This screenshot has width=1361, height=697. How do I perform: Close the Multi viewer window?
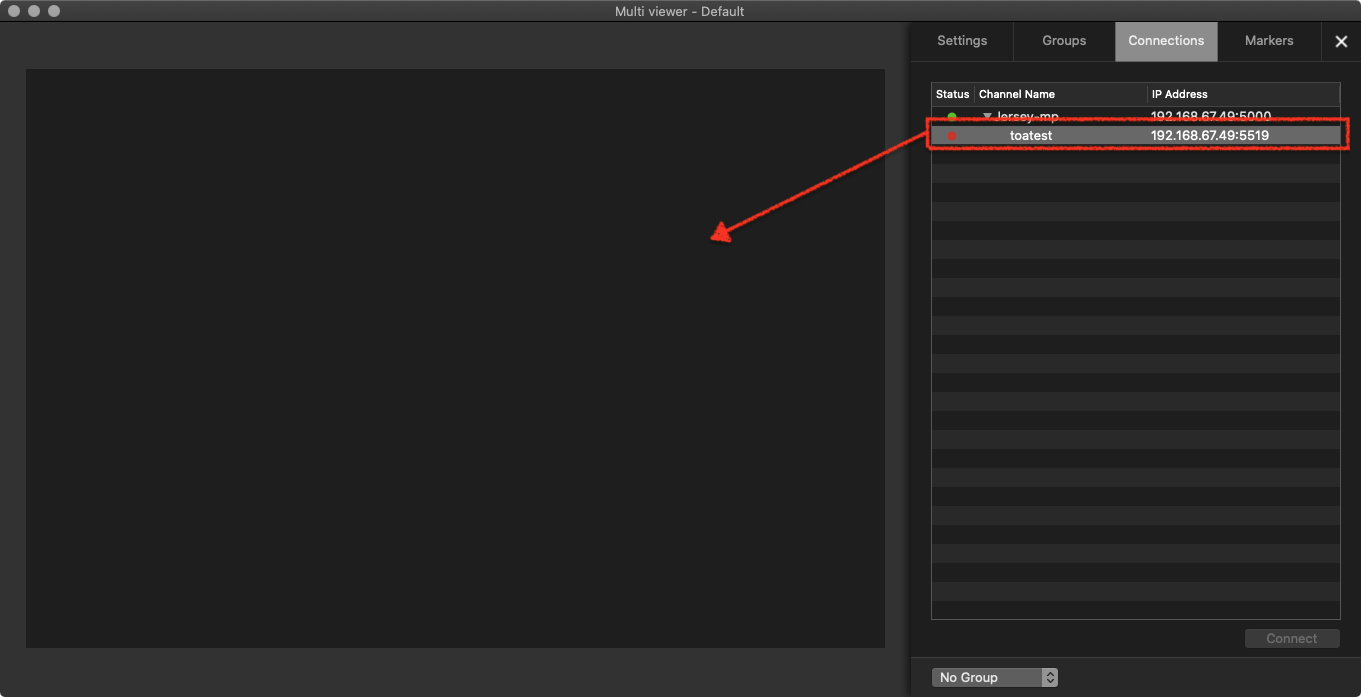14,11
